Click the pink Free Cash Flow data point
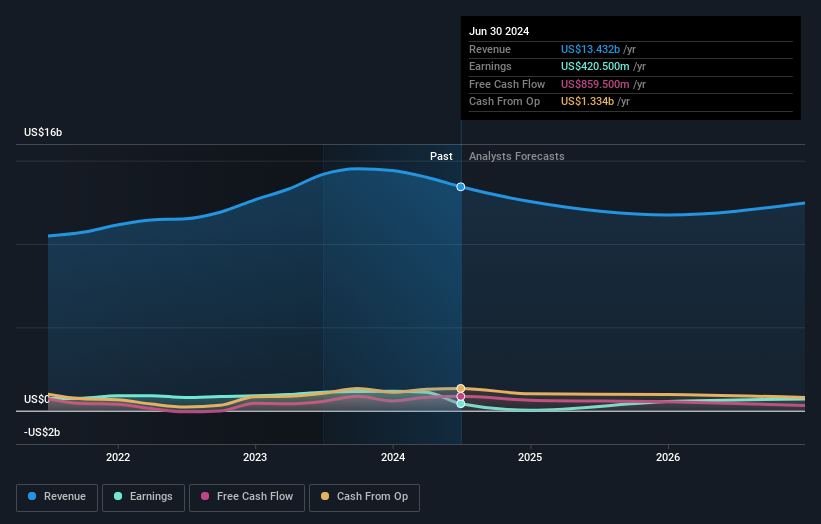The width and height of the screenshot is (821, 524). tap(461, 396)
